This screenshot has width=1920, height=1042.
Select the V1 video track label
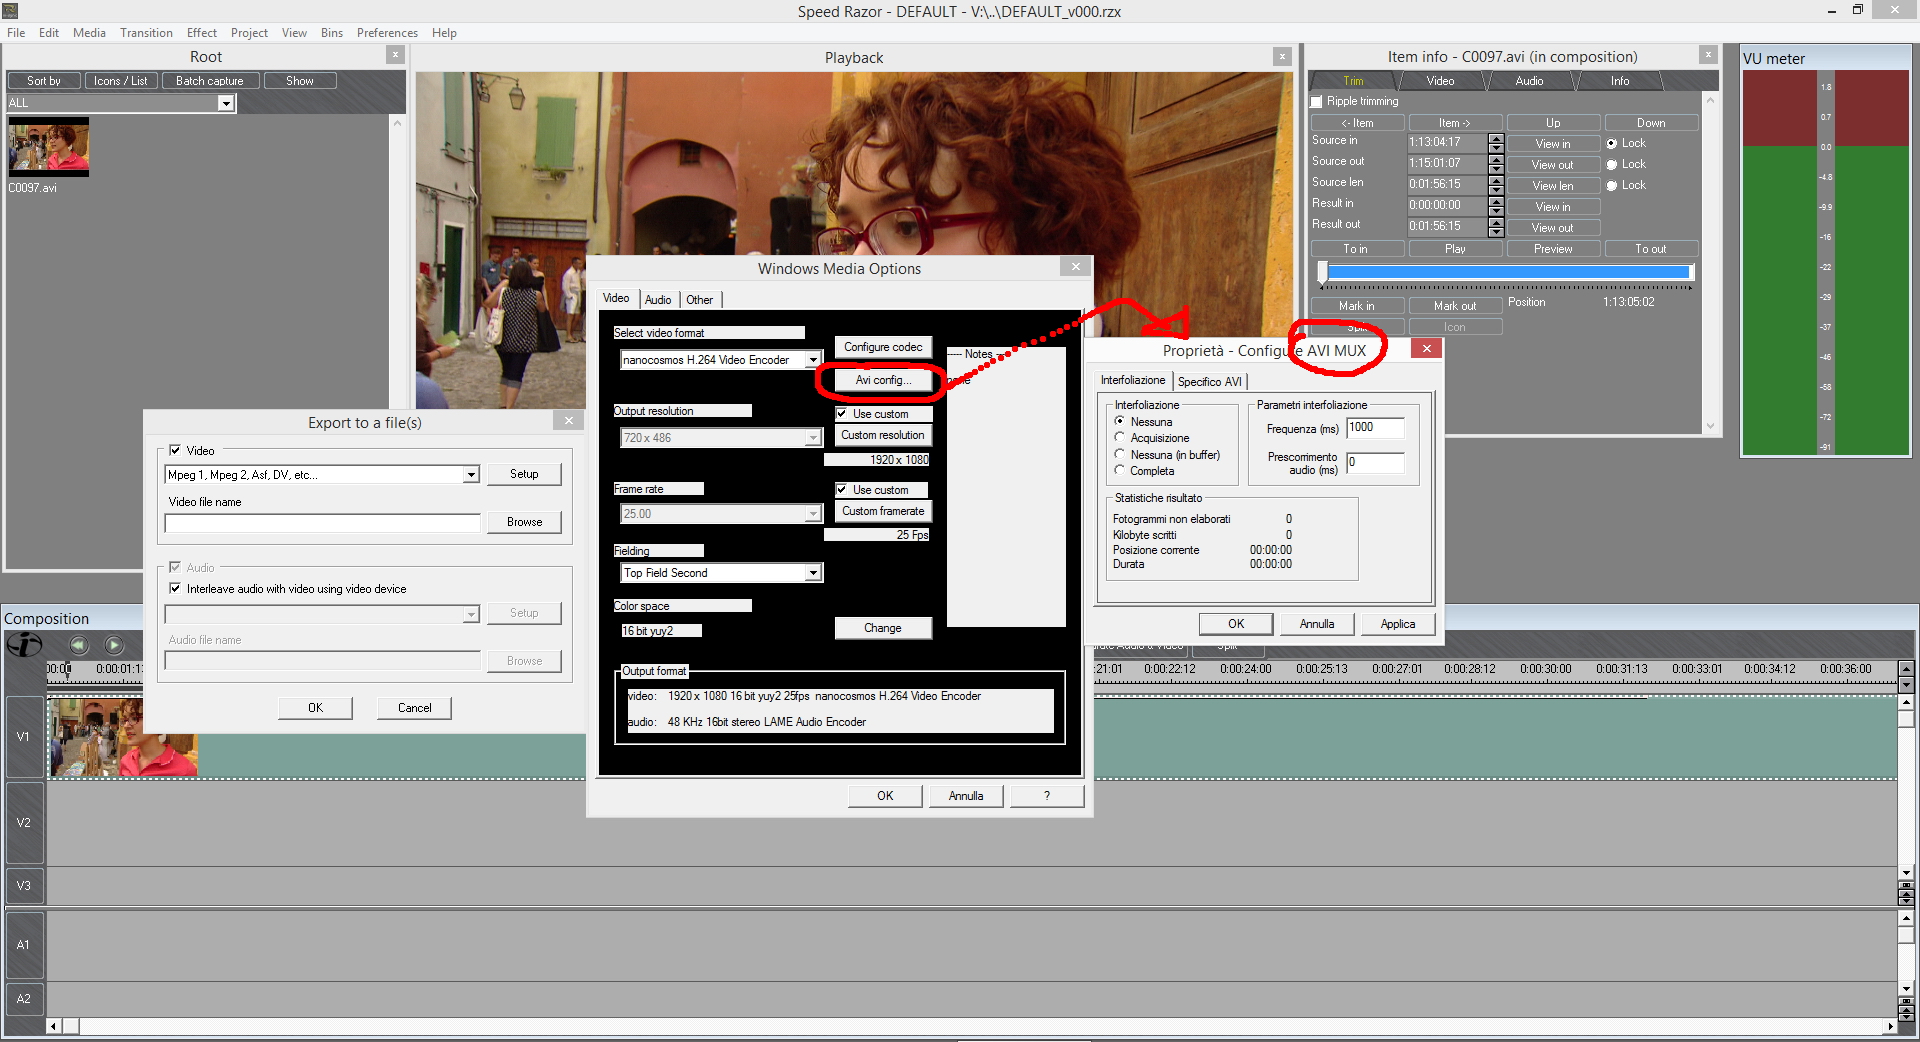[24, 737]
